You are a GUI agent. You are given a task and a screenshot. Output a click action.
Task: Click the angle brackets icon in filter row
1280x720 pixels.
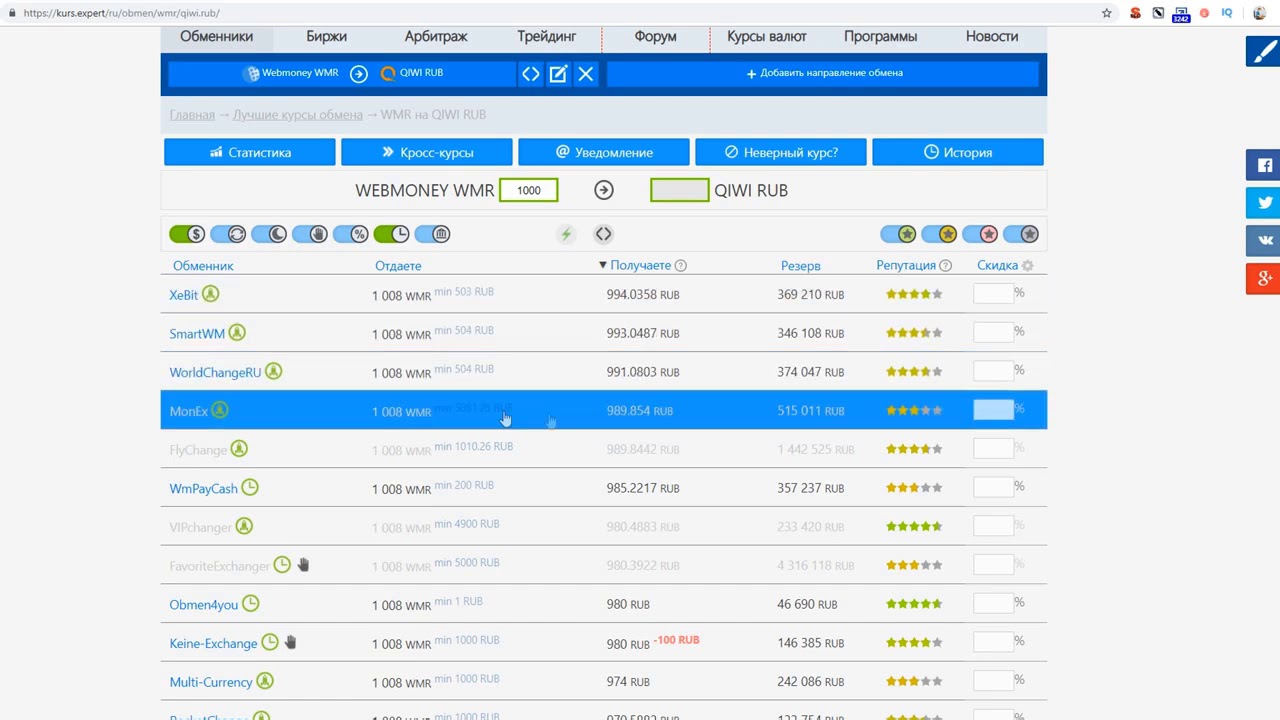[x=603, y=234]
